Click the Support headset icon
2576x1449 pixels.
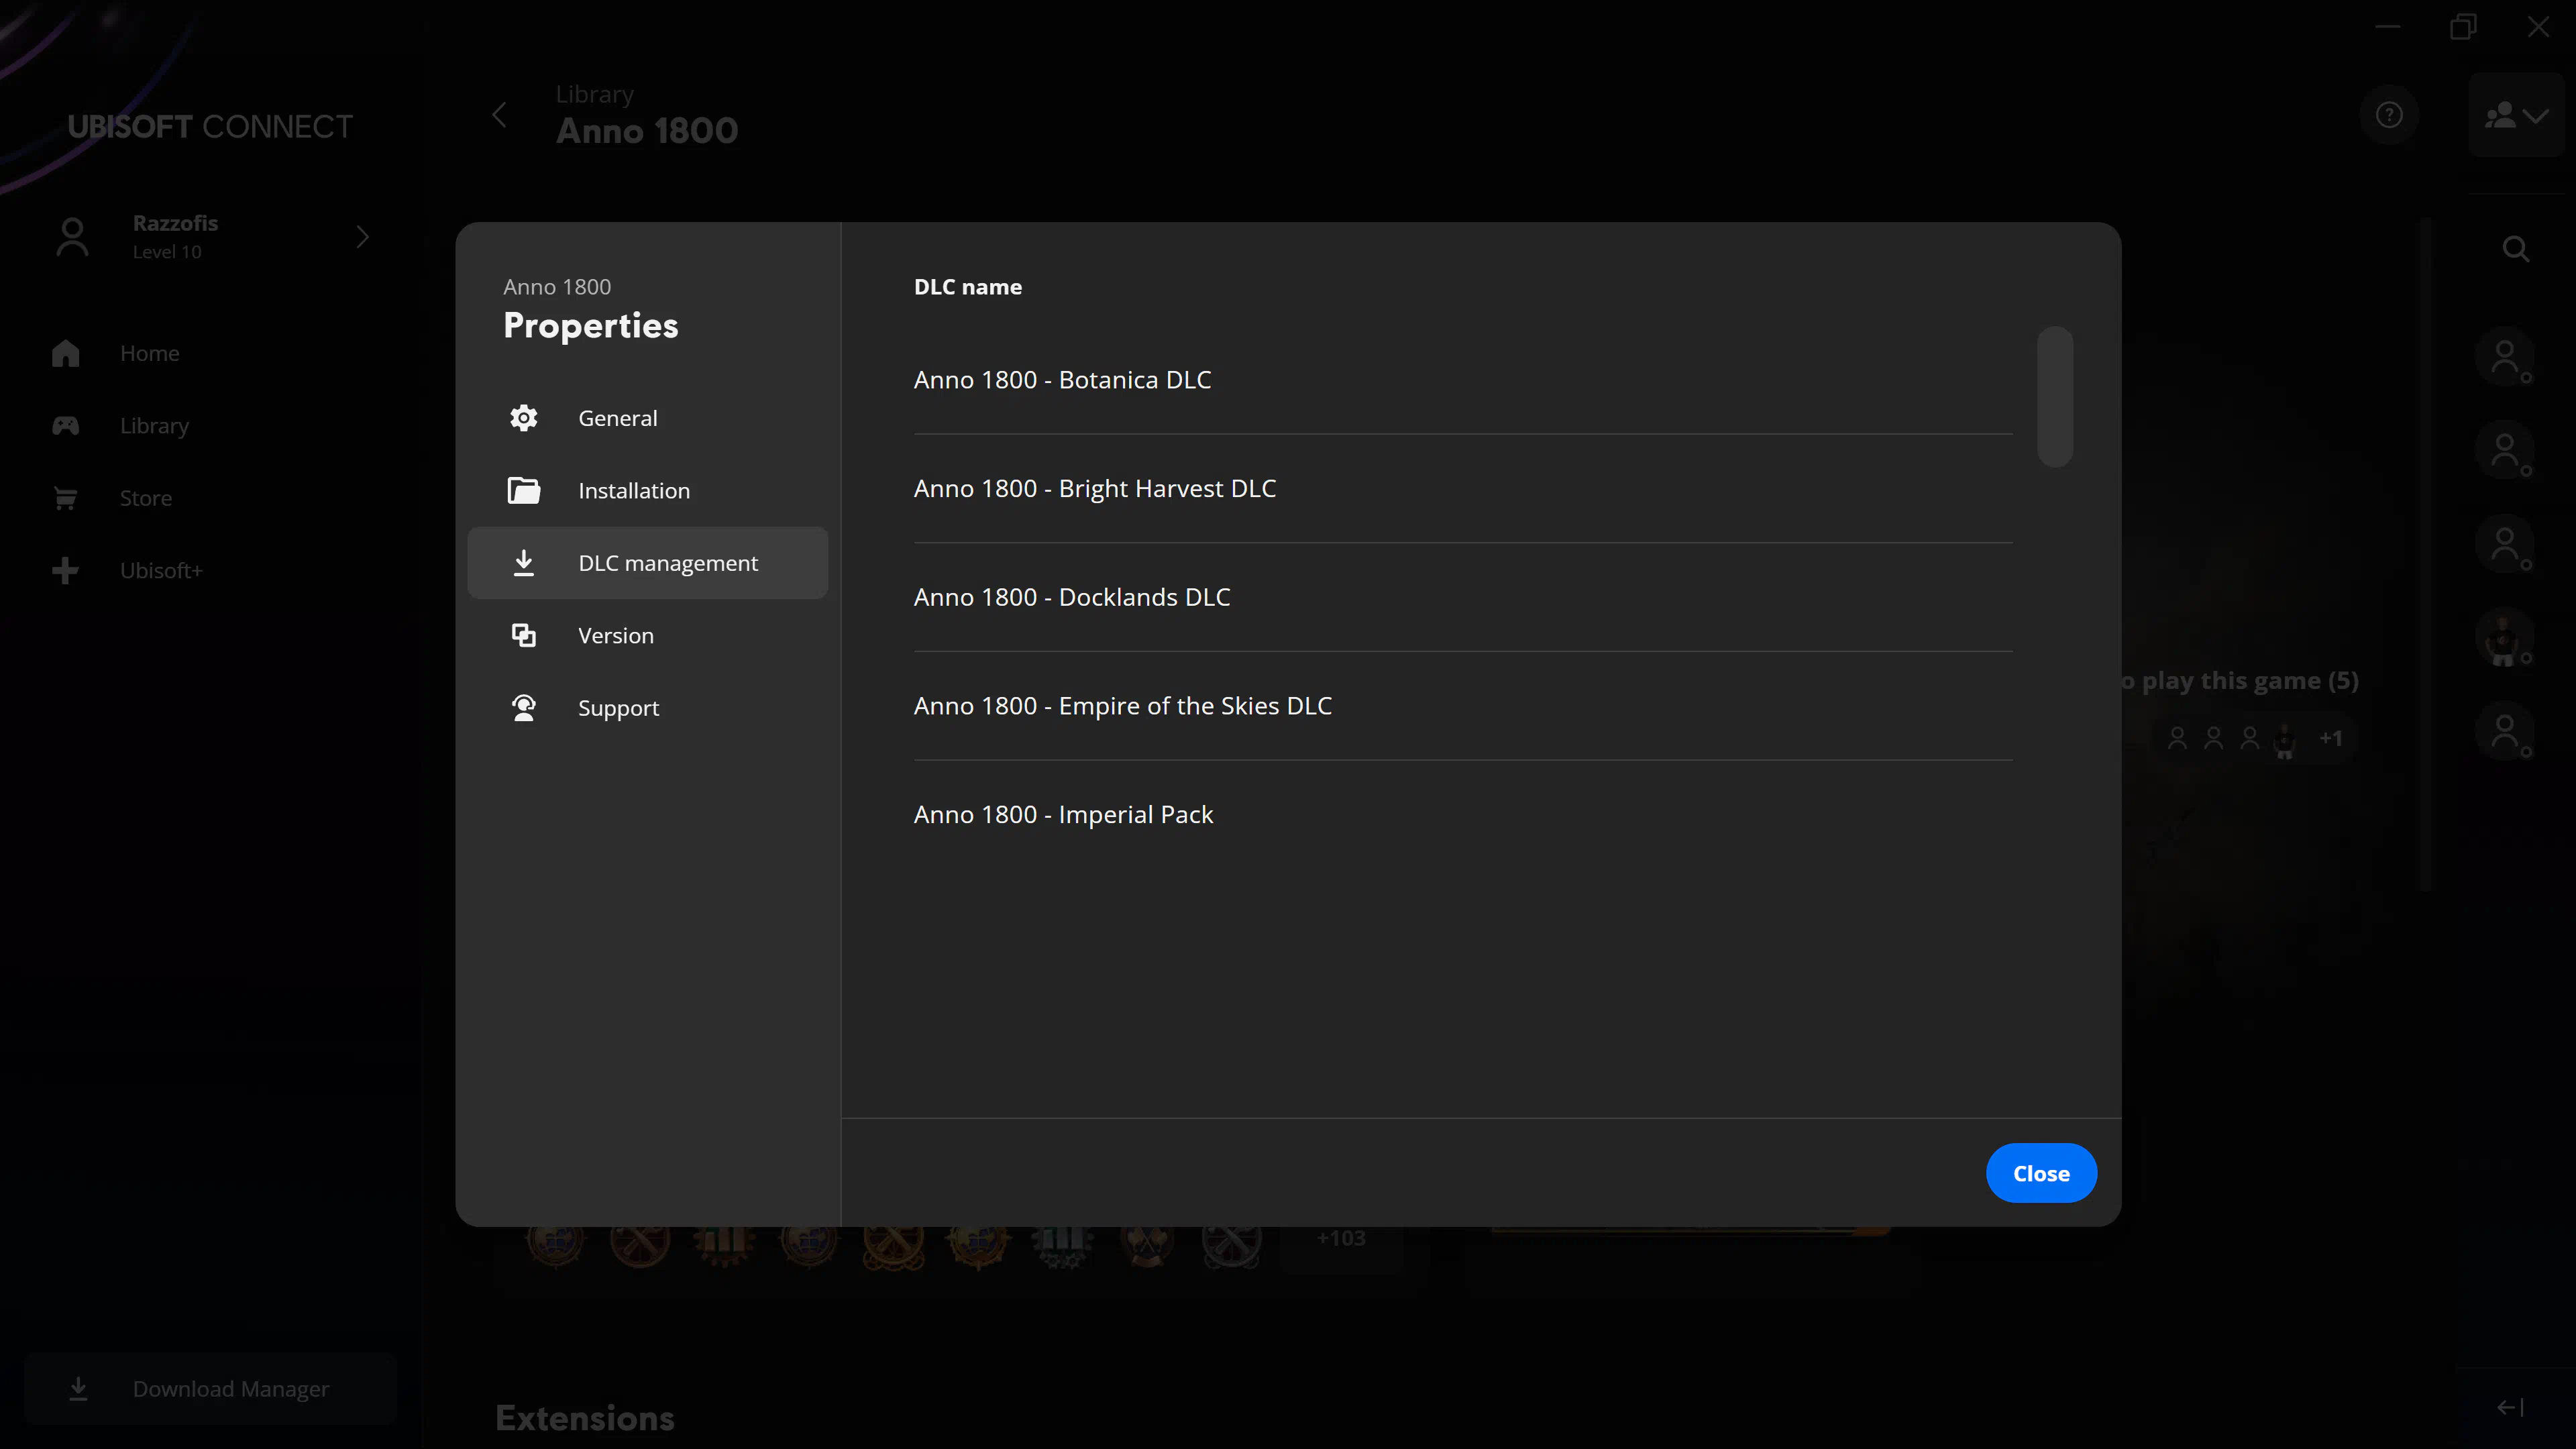(523, 708)
